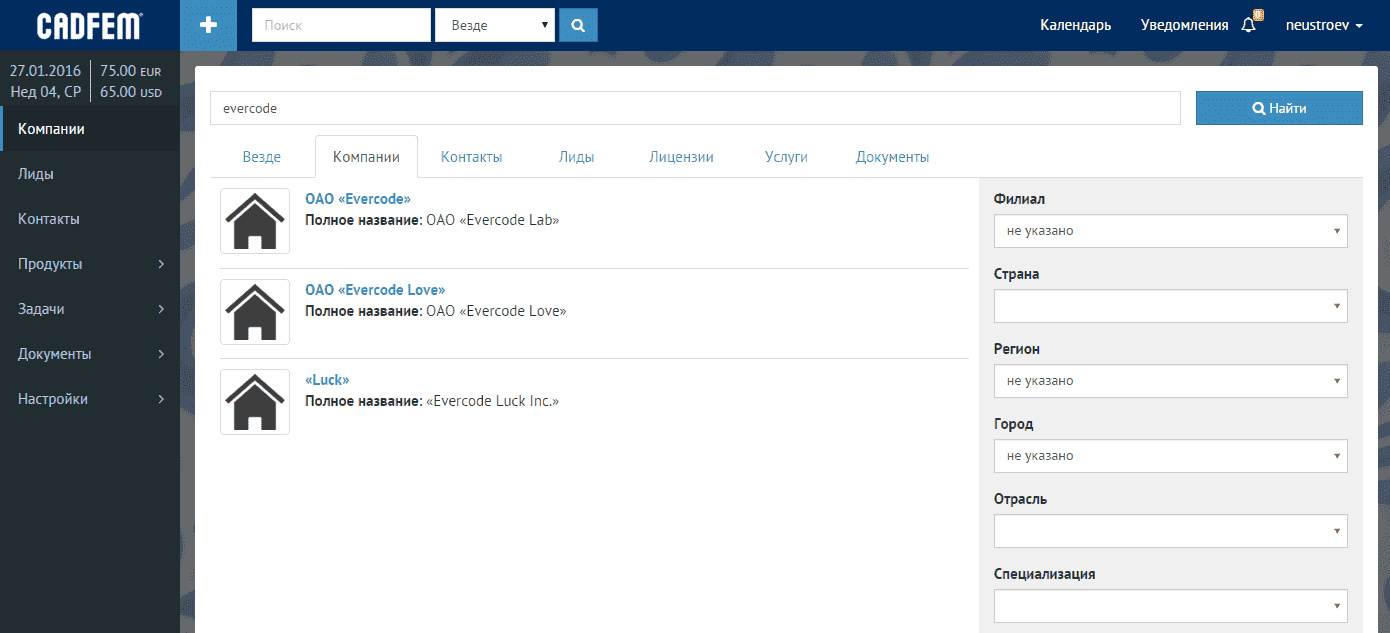The image size is (1390, 633).
Task: Open the notifications bell icon
Action: click(x=1249, y=25)
